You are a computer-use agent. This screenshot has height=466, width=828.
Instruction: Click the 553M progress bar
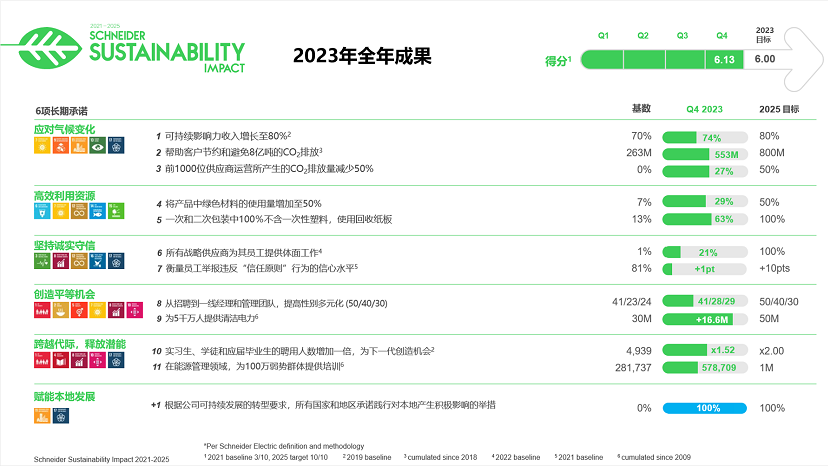click(705, 154)
